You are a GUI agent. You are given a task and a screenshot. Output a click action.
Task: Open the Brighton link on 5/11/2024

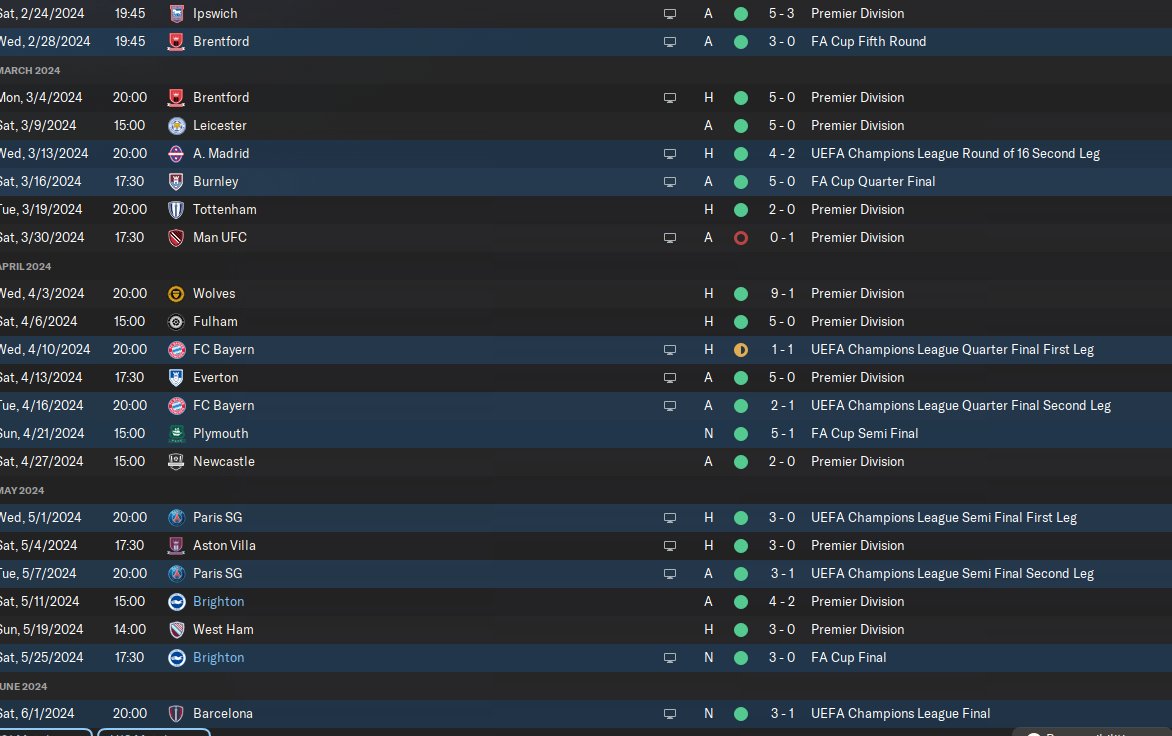point(219,602)
